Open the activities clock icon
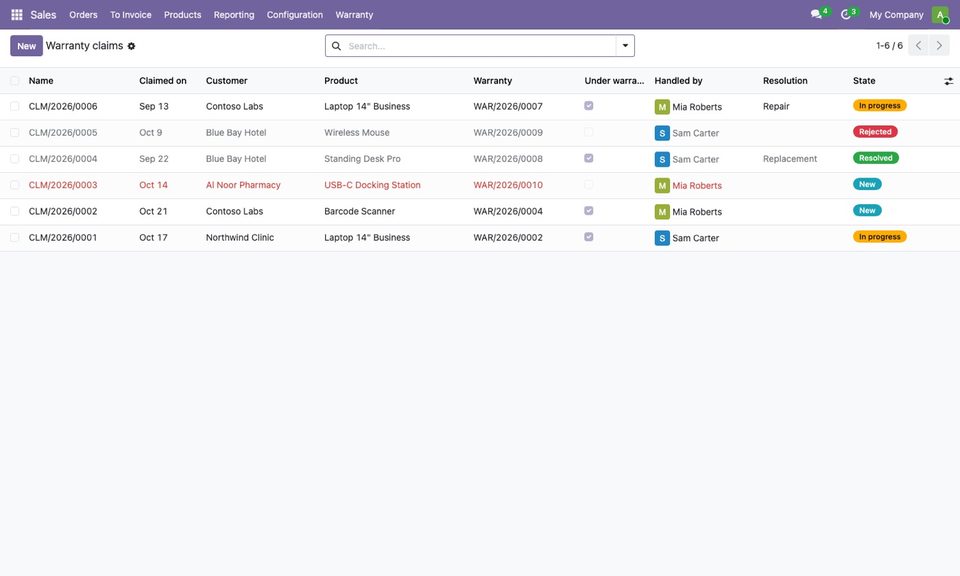This screenshot has width=960, height=576. pyautogui.click(x=846, y=14)
